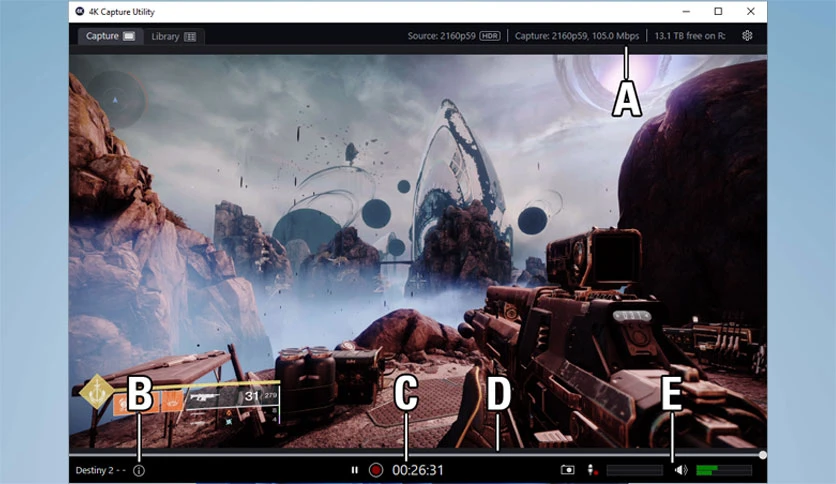The image size is (836, 484).
Task: Minimize the 4K Capture Utility window
Action: tap(686, 11)
